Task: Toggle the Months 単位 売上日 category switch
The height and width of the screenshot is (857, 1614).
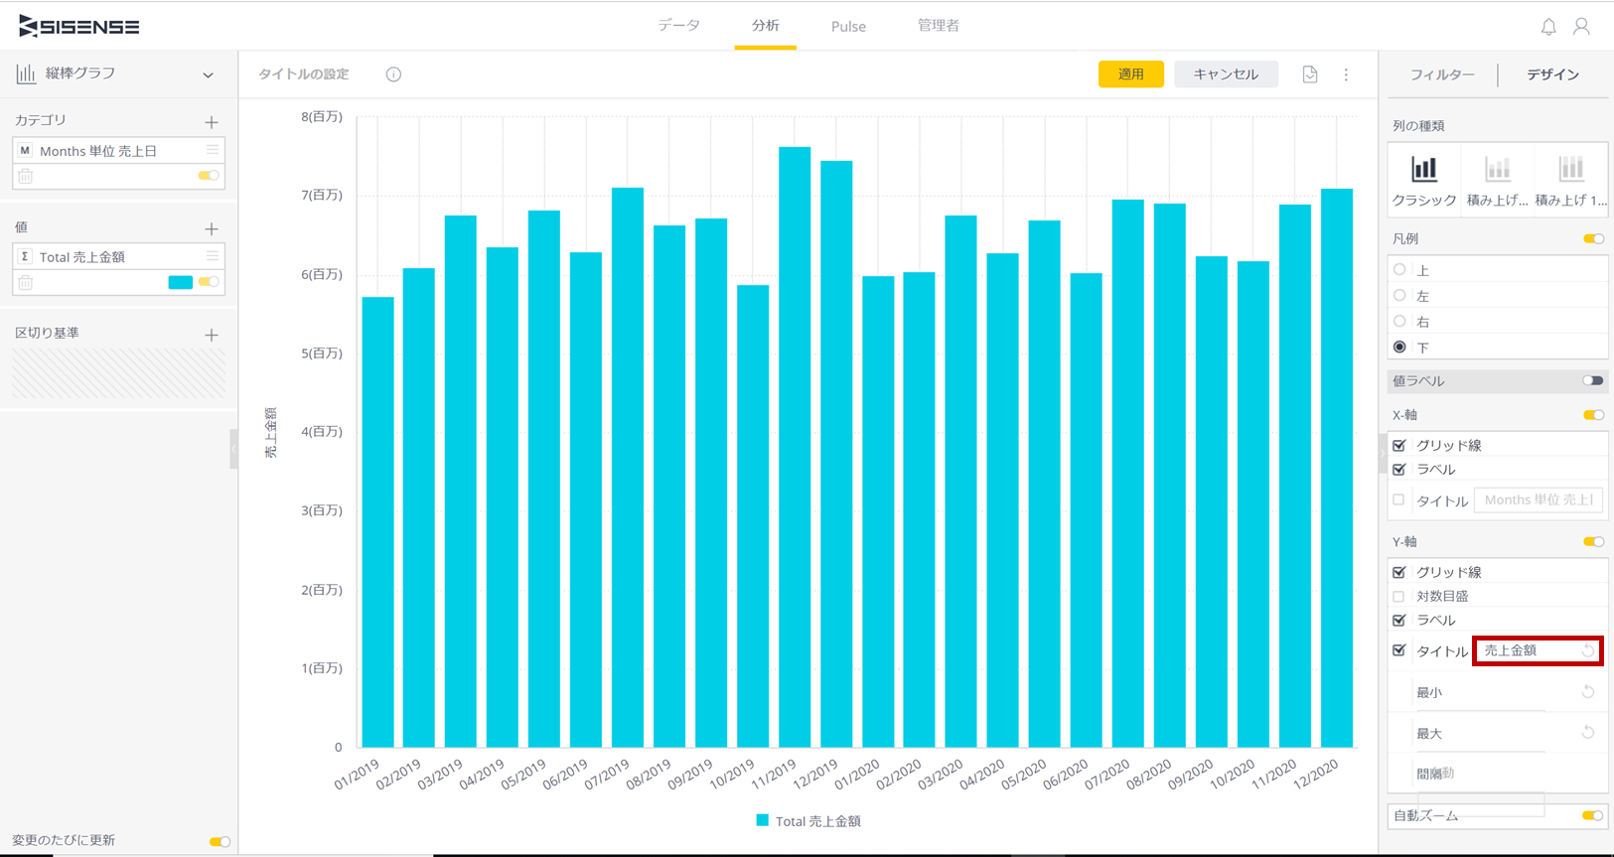Action: click(208, 176)
